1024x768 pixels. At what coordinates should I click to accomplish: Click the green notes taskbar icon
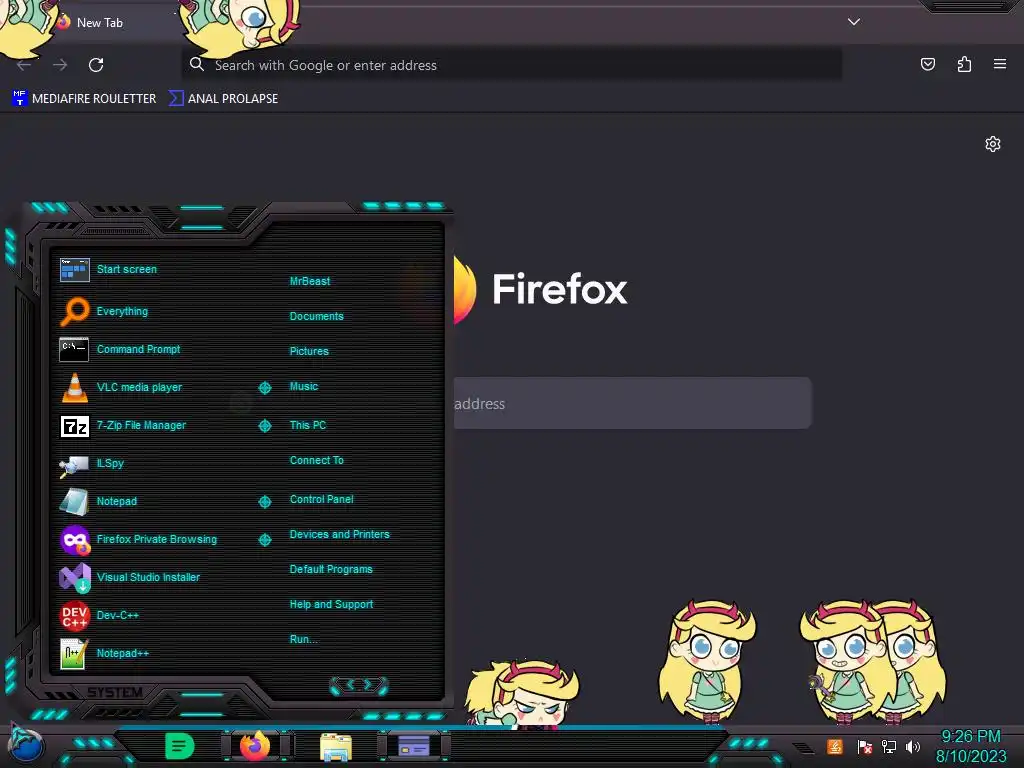[x=180, y=746]
